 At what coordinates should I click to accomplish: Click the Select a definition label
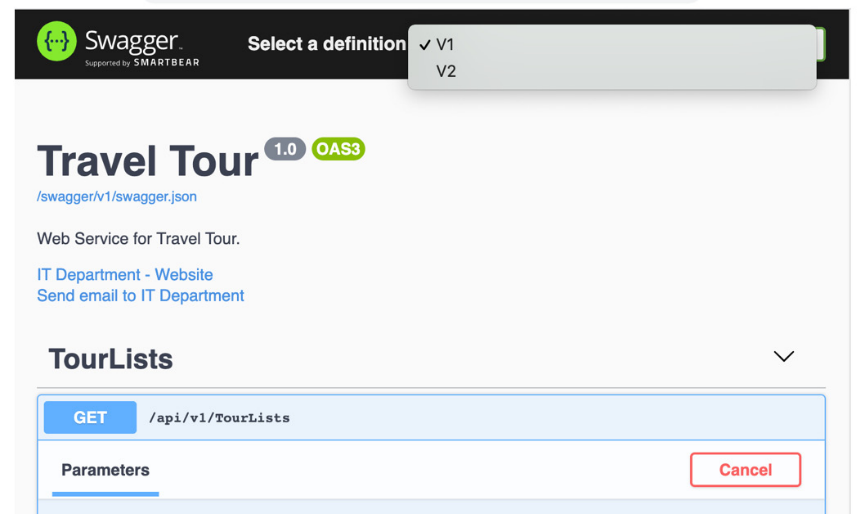pos(327,44)
